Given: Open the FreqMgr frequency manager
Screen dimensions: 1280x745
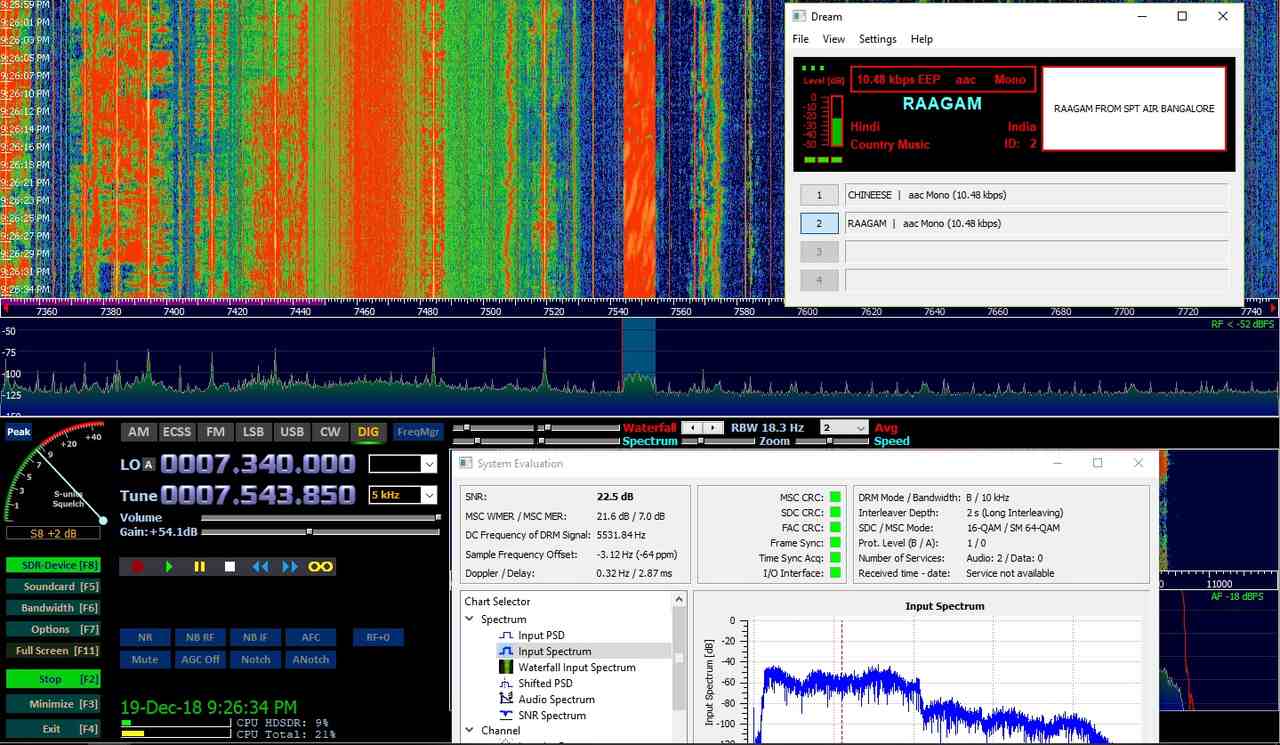Looking at the screenshot, I should 418,432.
